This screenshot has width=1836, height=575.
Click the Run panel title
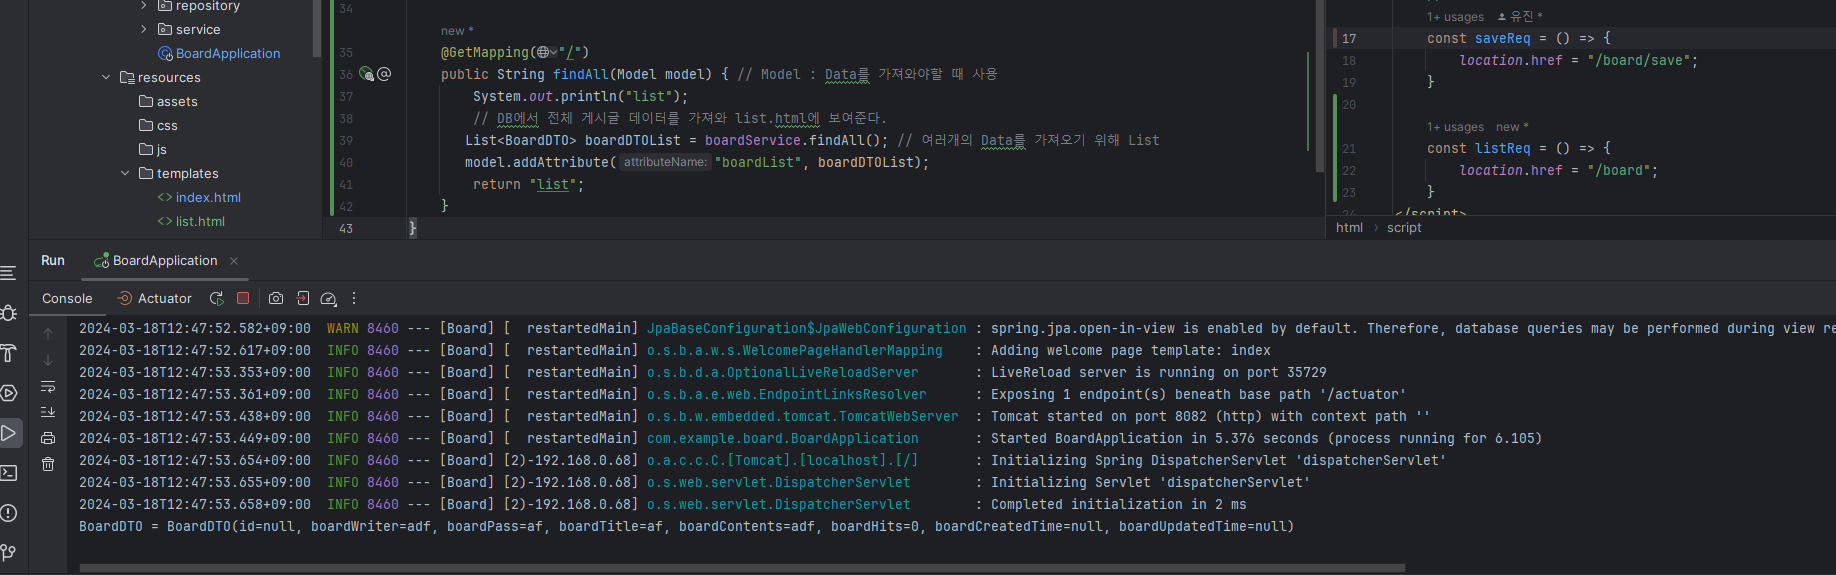coord(53,260)
